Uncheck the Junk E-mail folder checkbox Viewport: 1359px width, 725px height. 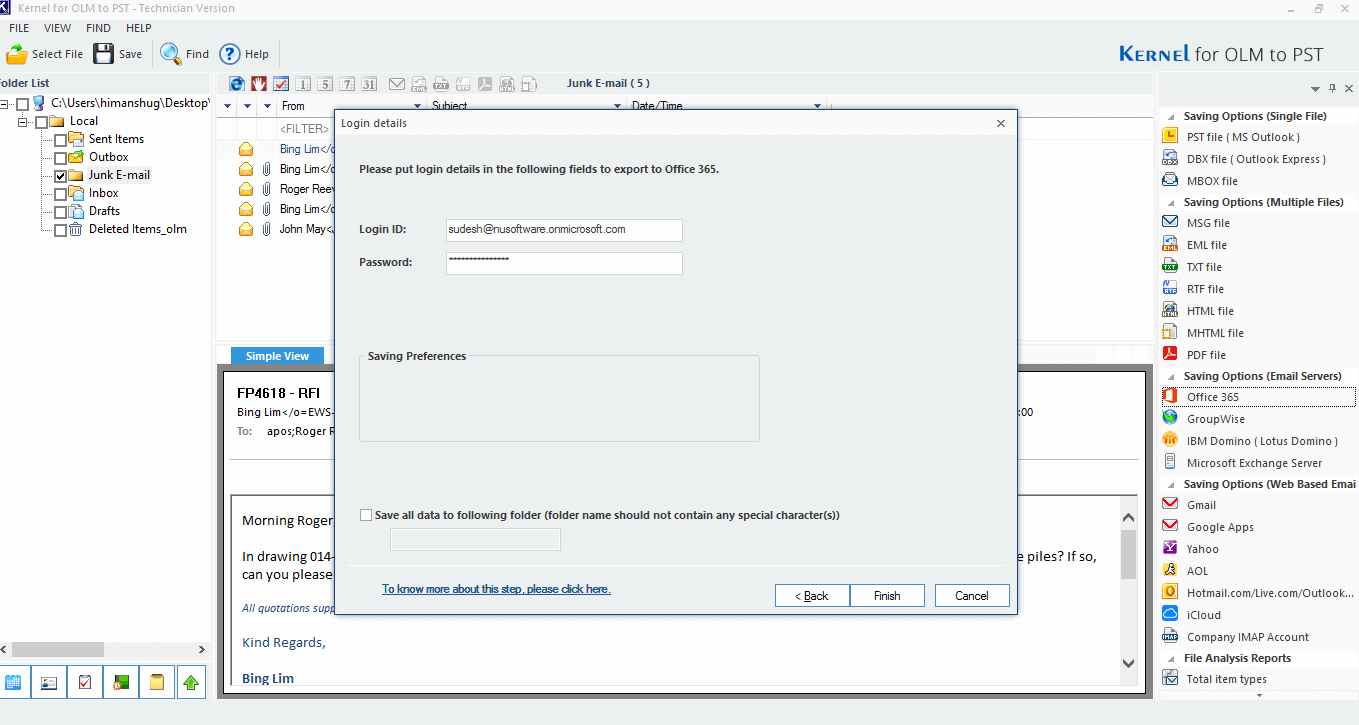click(61, 176)
